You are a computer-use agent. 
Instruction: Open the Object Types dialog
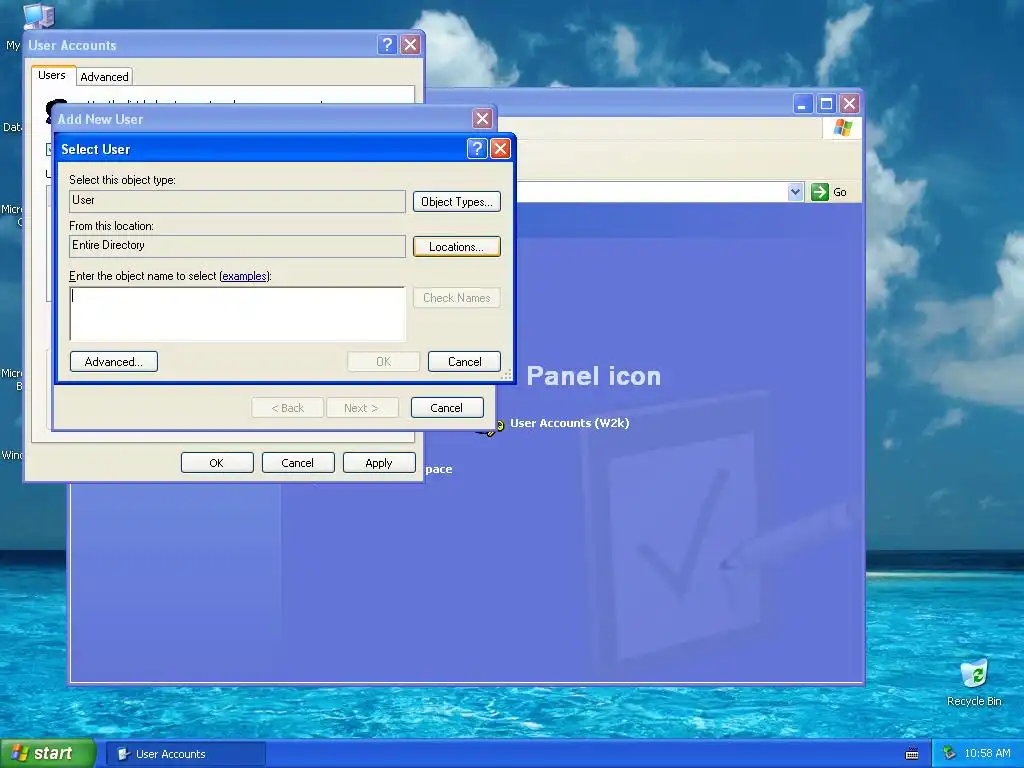tap(456, 202)
